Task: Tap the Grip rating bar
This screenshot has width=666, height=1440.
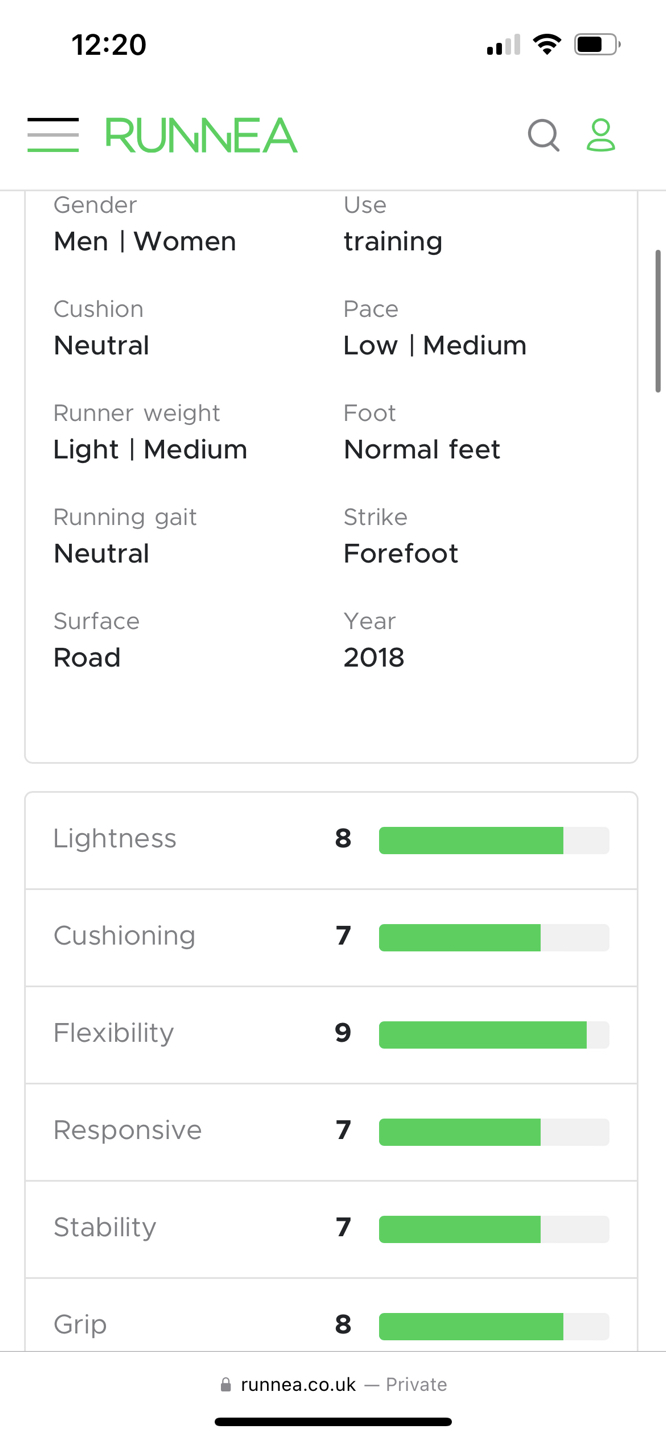Action: pos(494,1326)
